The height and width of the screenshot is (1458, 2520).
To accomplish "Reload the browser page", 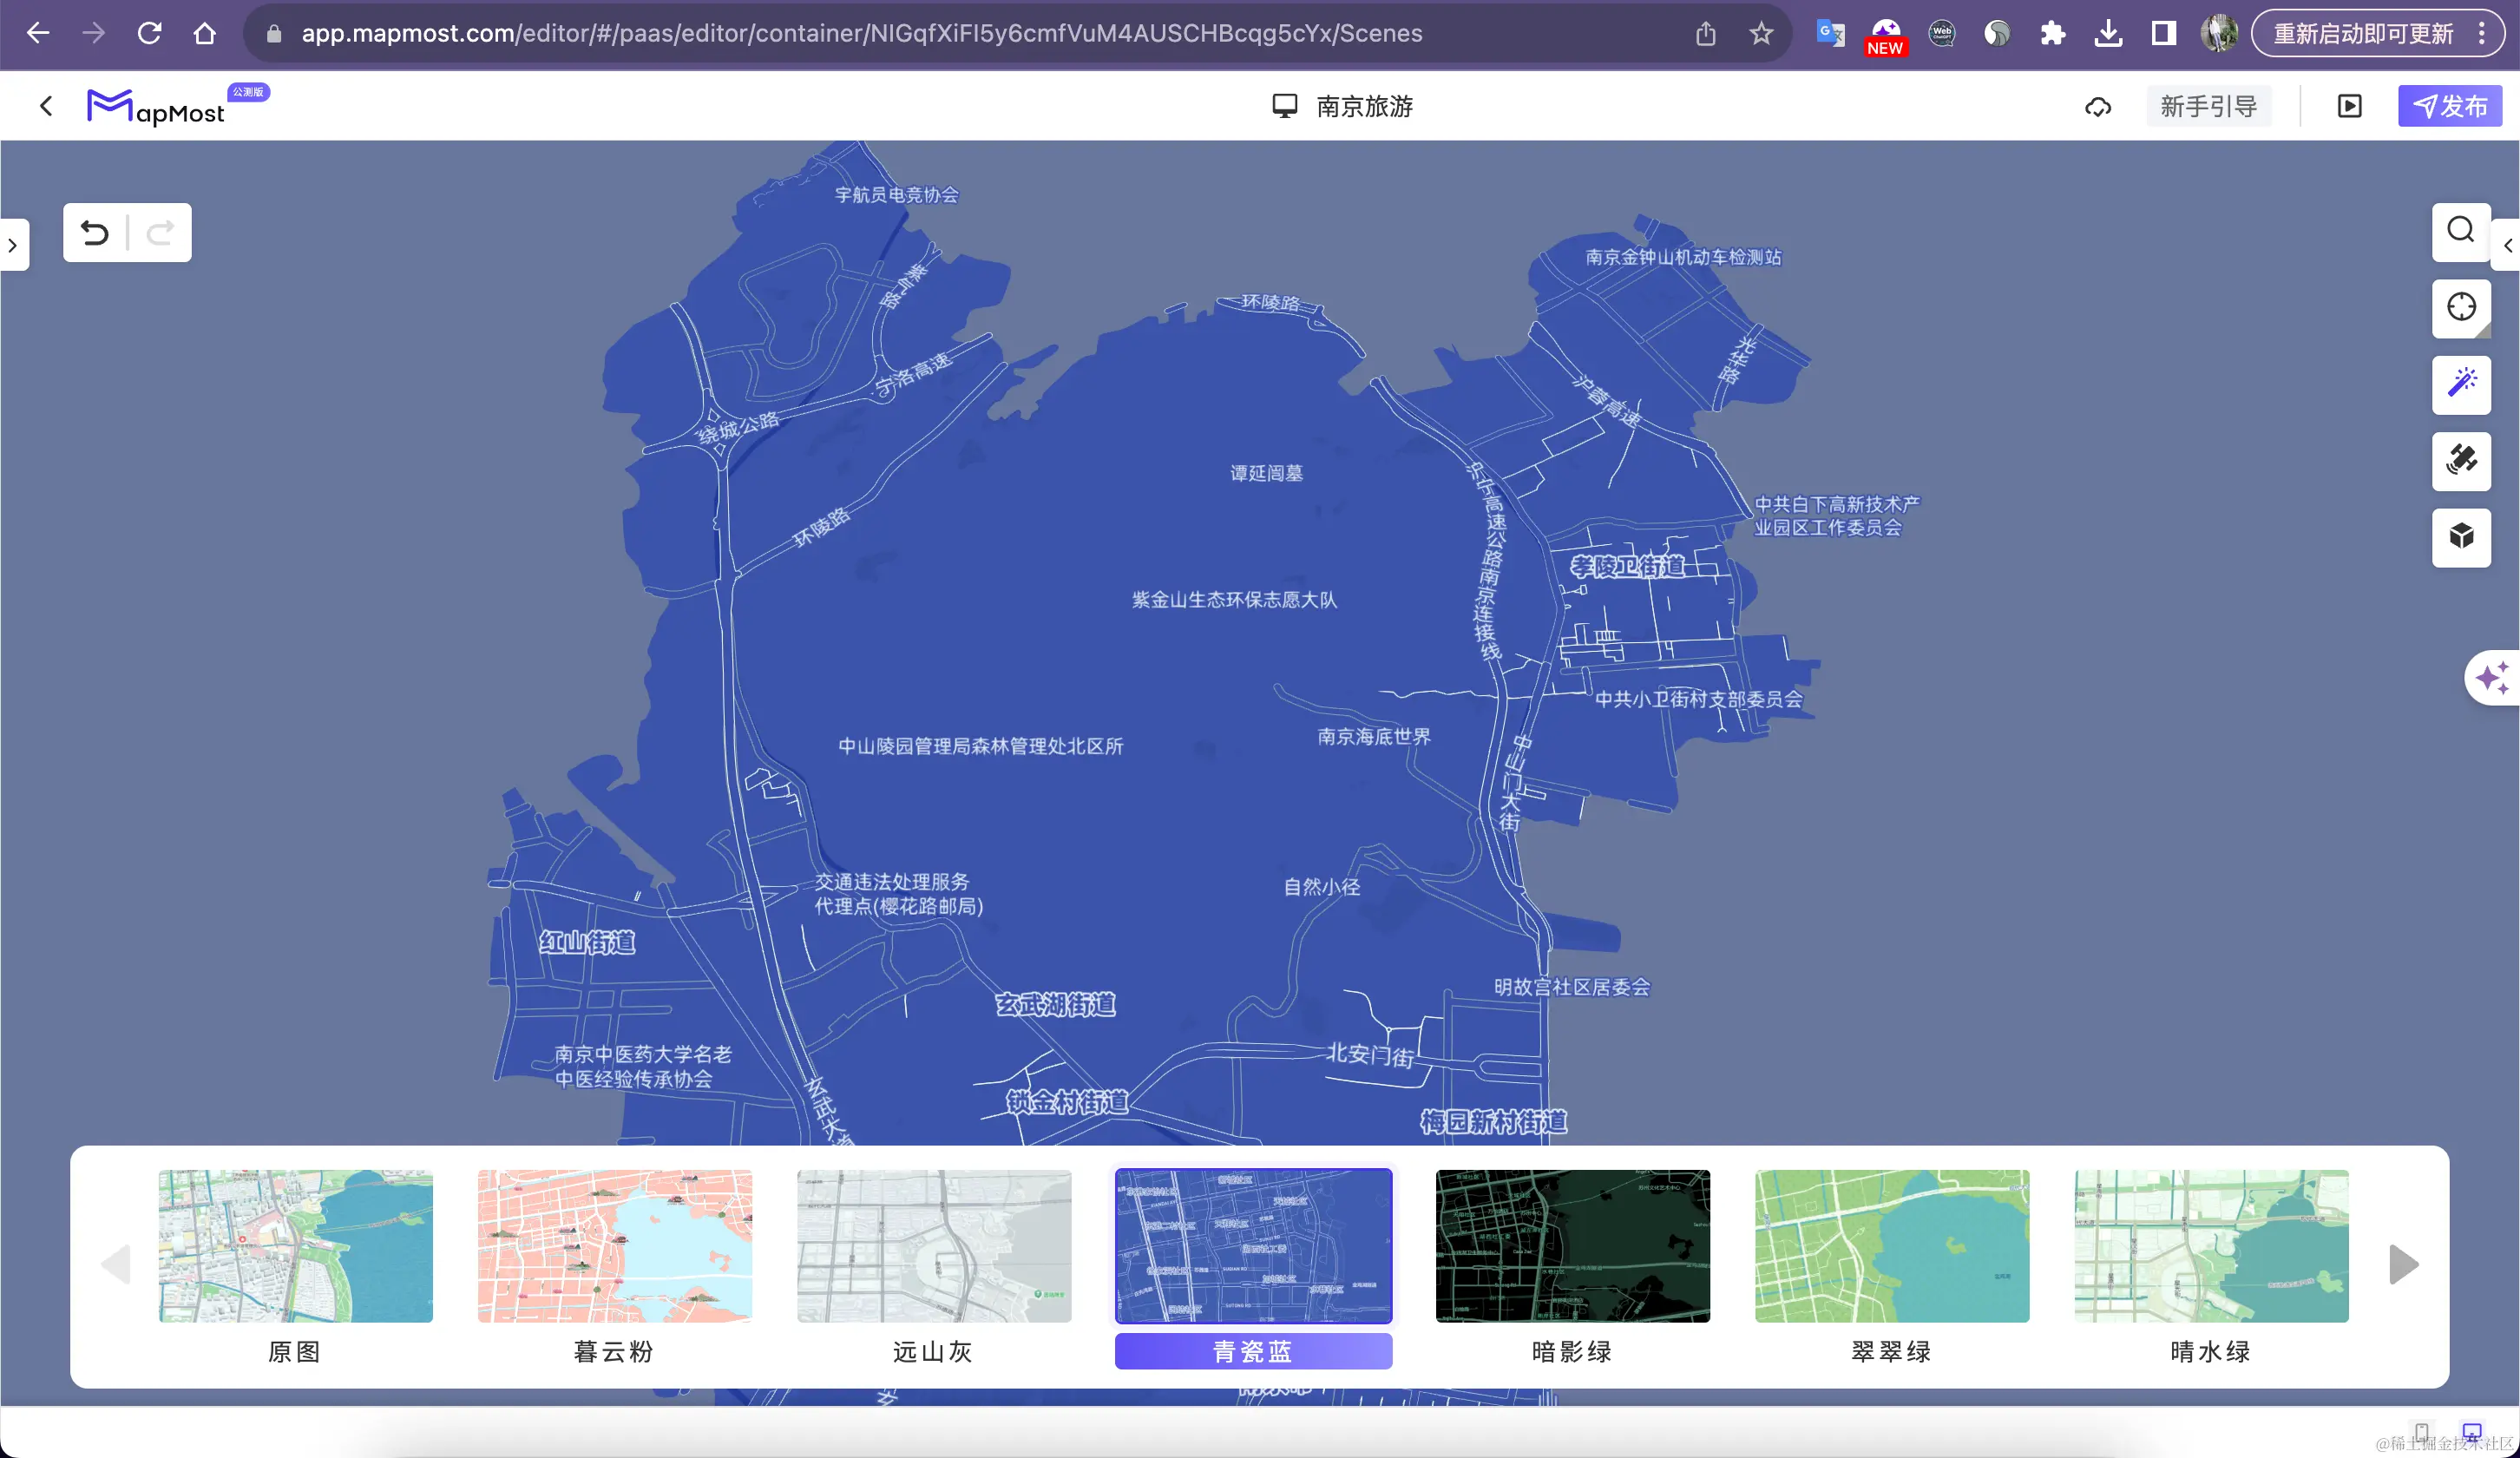I will (x=150, y=33).
